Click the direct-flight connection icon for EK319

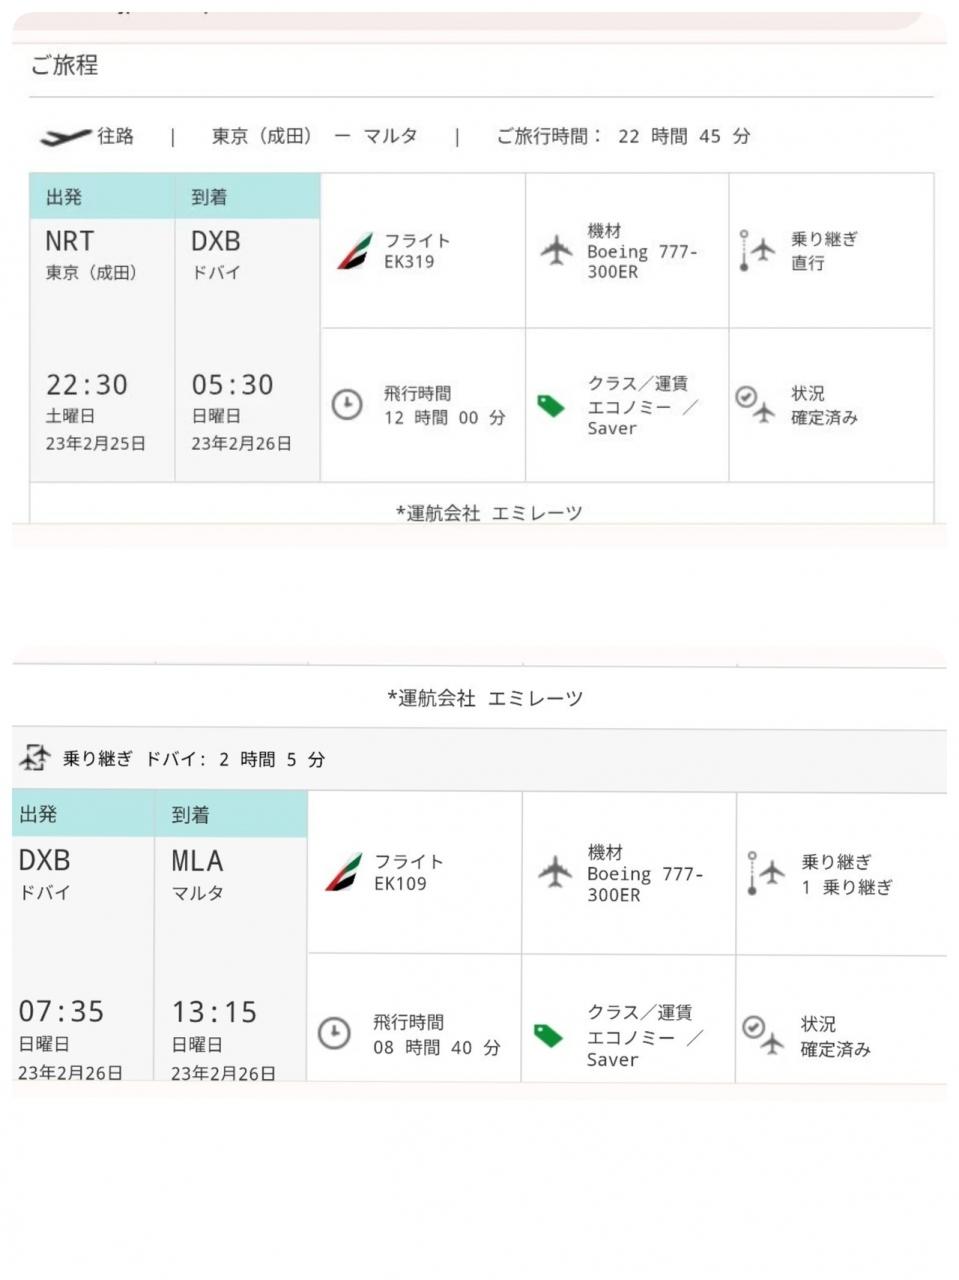coord(757,250)
